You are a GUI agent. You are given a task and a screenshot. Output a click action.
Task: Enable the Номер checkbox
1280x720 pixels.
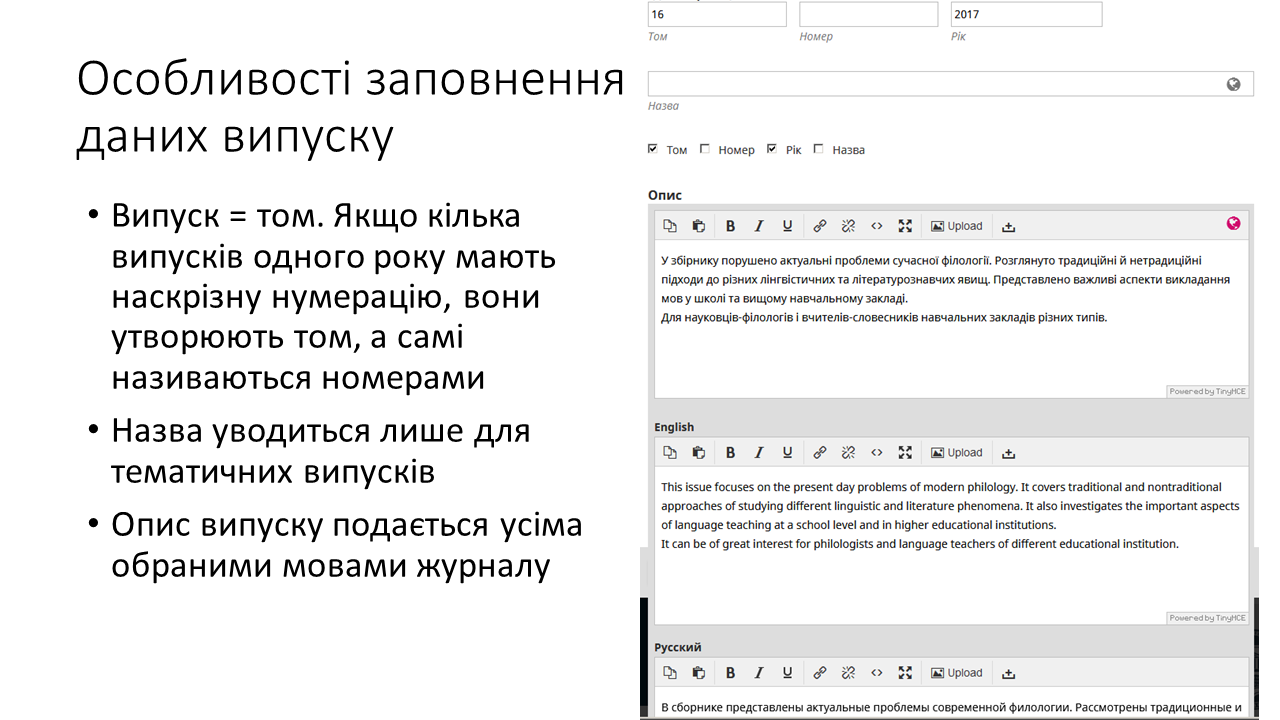pyautogui.click(x=705, y=149)
